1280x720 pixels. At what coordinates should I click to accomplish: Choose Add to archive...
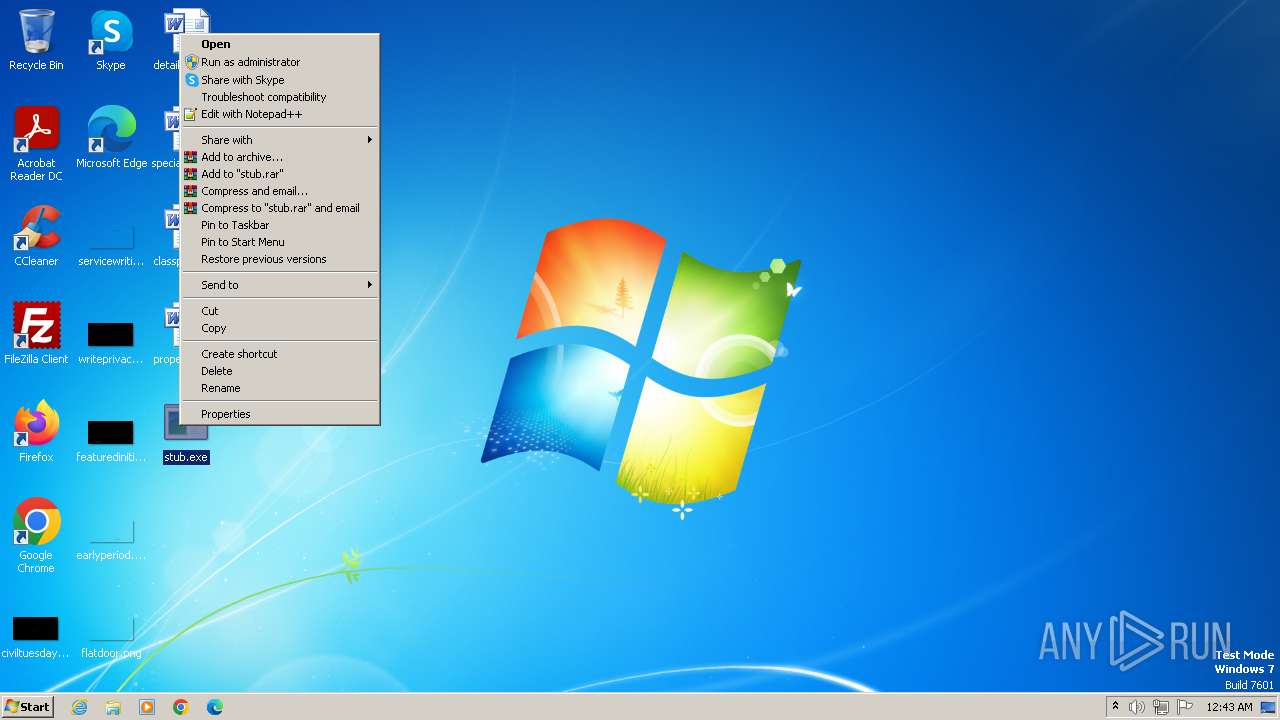tap(280, 157)
